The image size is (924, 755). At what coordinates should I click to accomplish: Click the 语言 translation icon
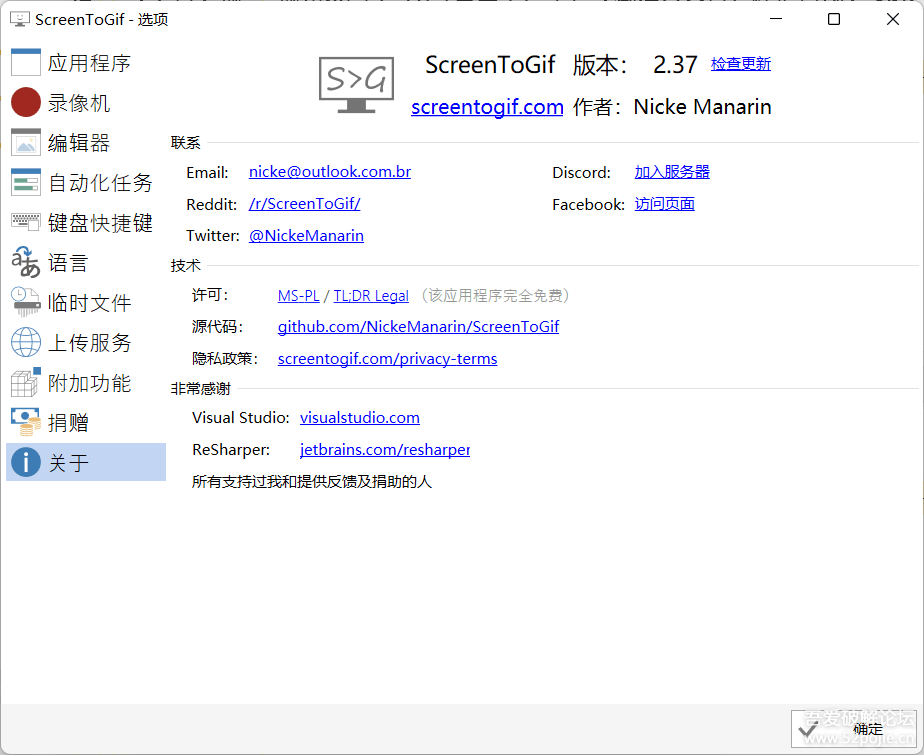pos(26,262)
